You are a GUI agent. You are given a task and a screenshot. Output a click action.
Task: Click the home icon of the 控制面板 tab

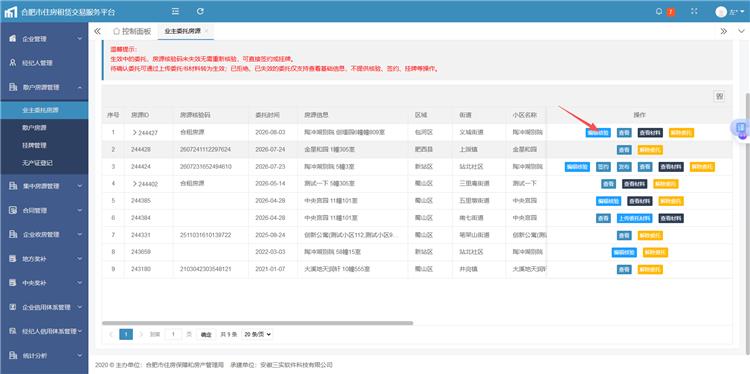pyautogui.click(x=116, y=32)
